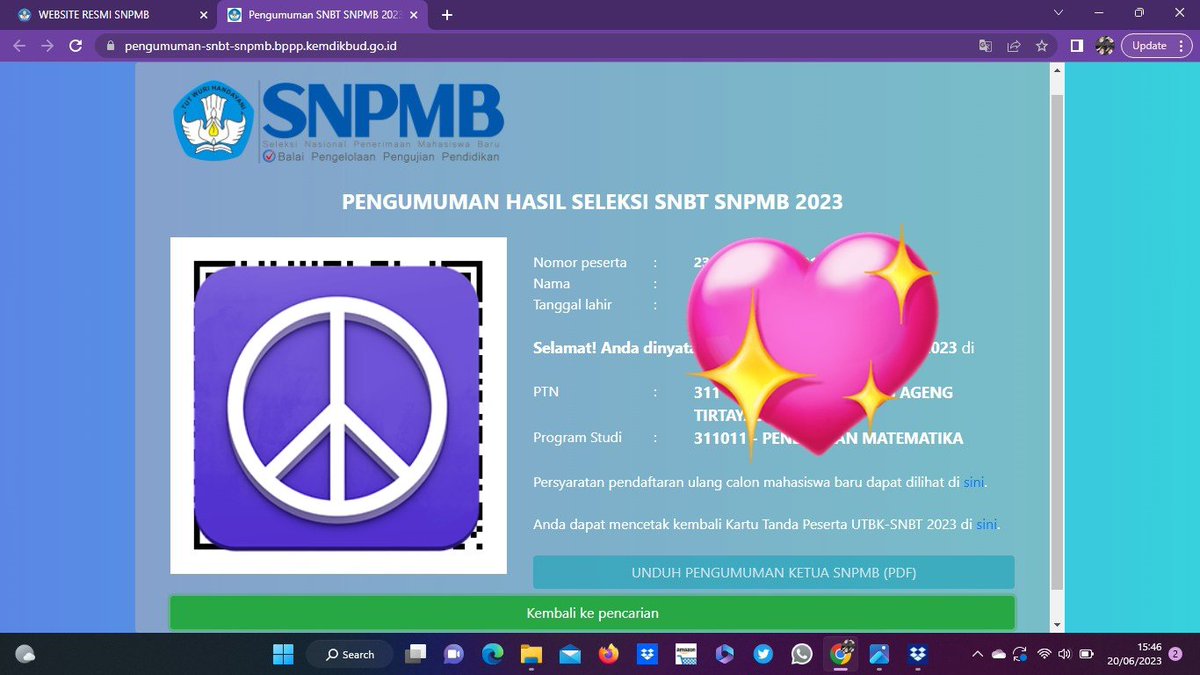Reload the SNPMB announcement page
The image size is (1200, 675).
tap(75, 46)
